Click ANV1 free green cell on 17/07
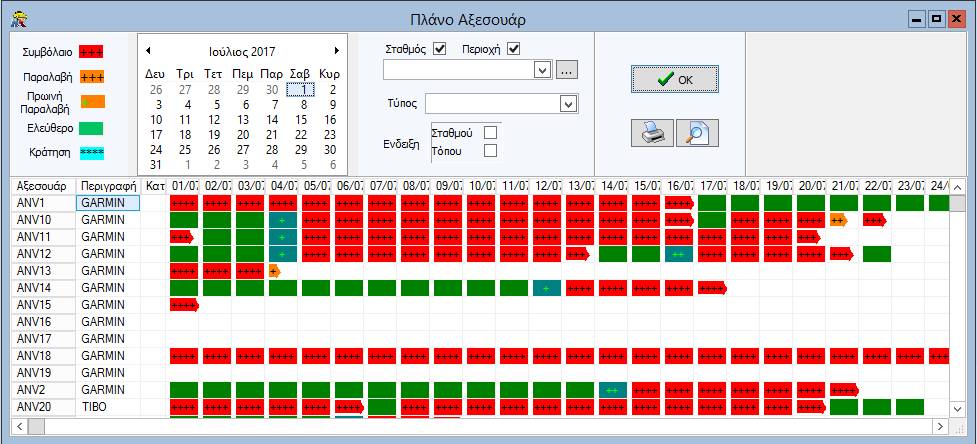Image resolution: width=977 pixels, height=444 pixels. 712,203
